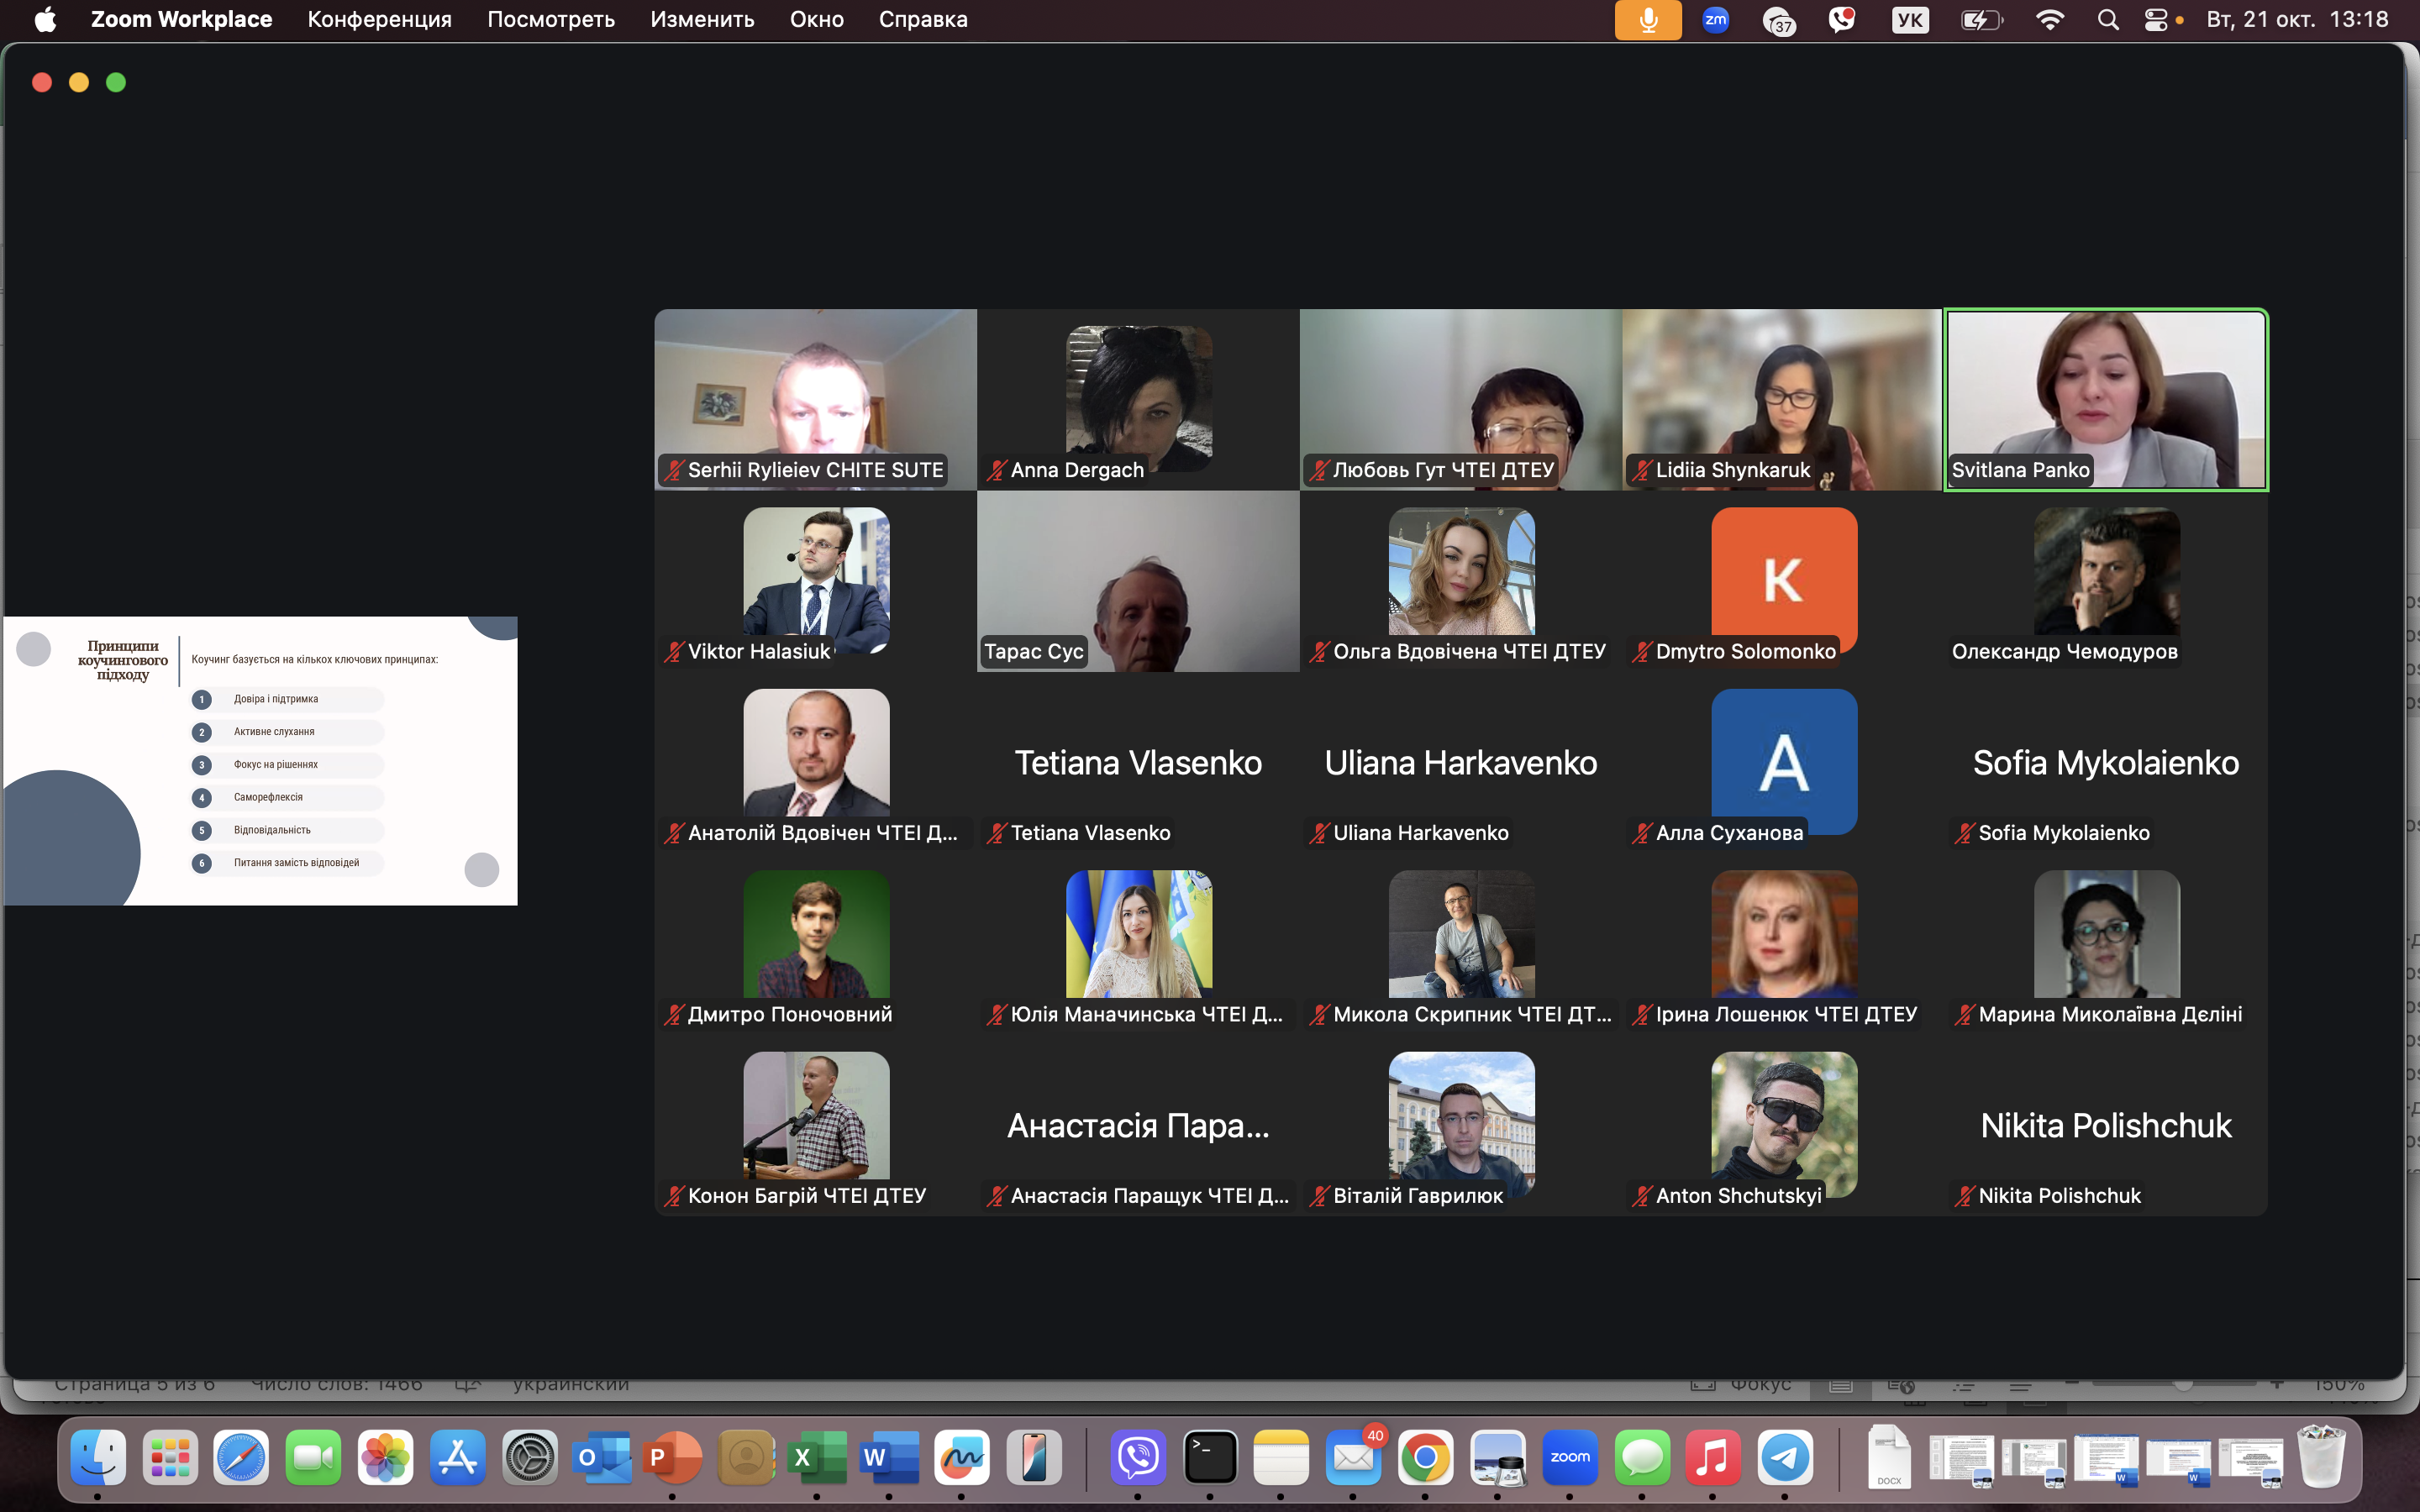Open Zoom app from the Dock
The height and width of the screenshot is (1512, 2420).
click(1569, 1458)
